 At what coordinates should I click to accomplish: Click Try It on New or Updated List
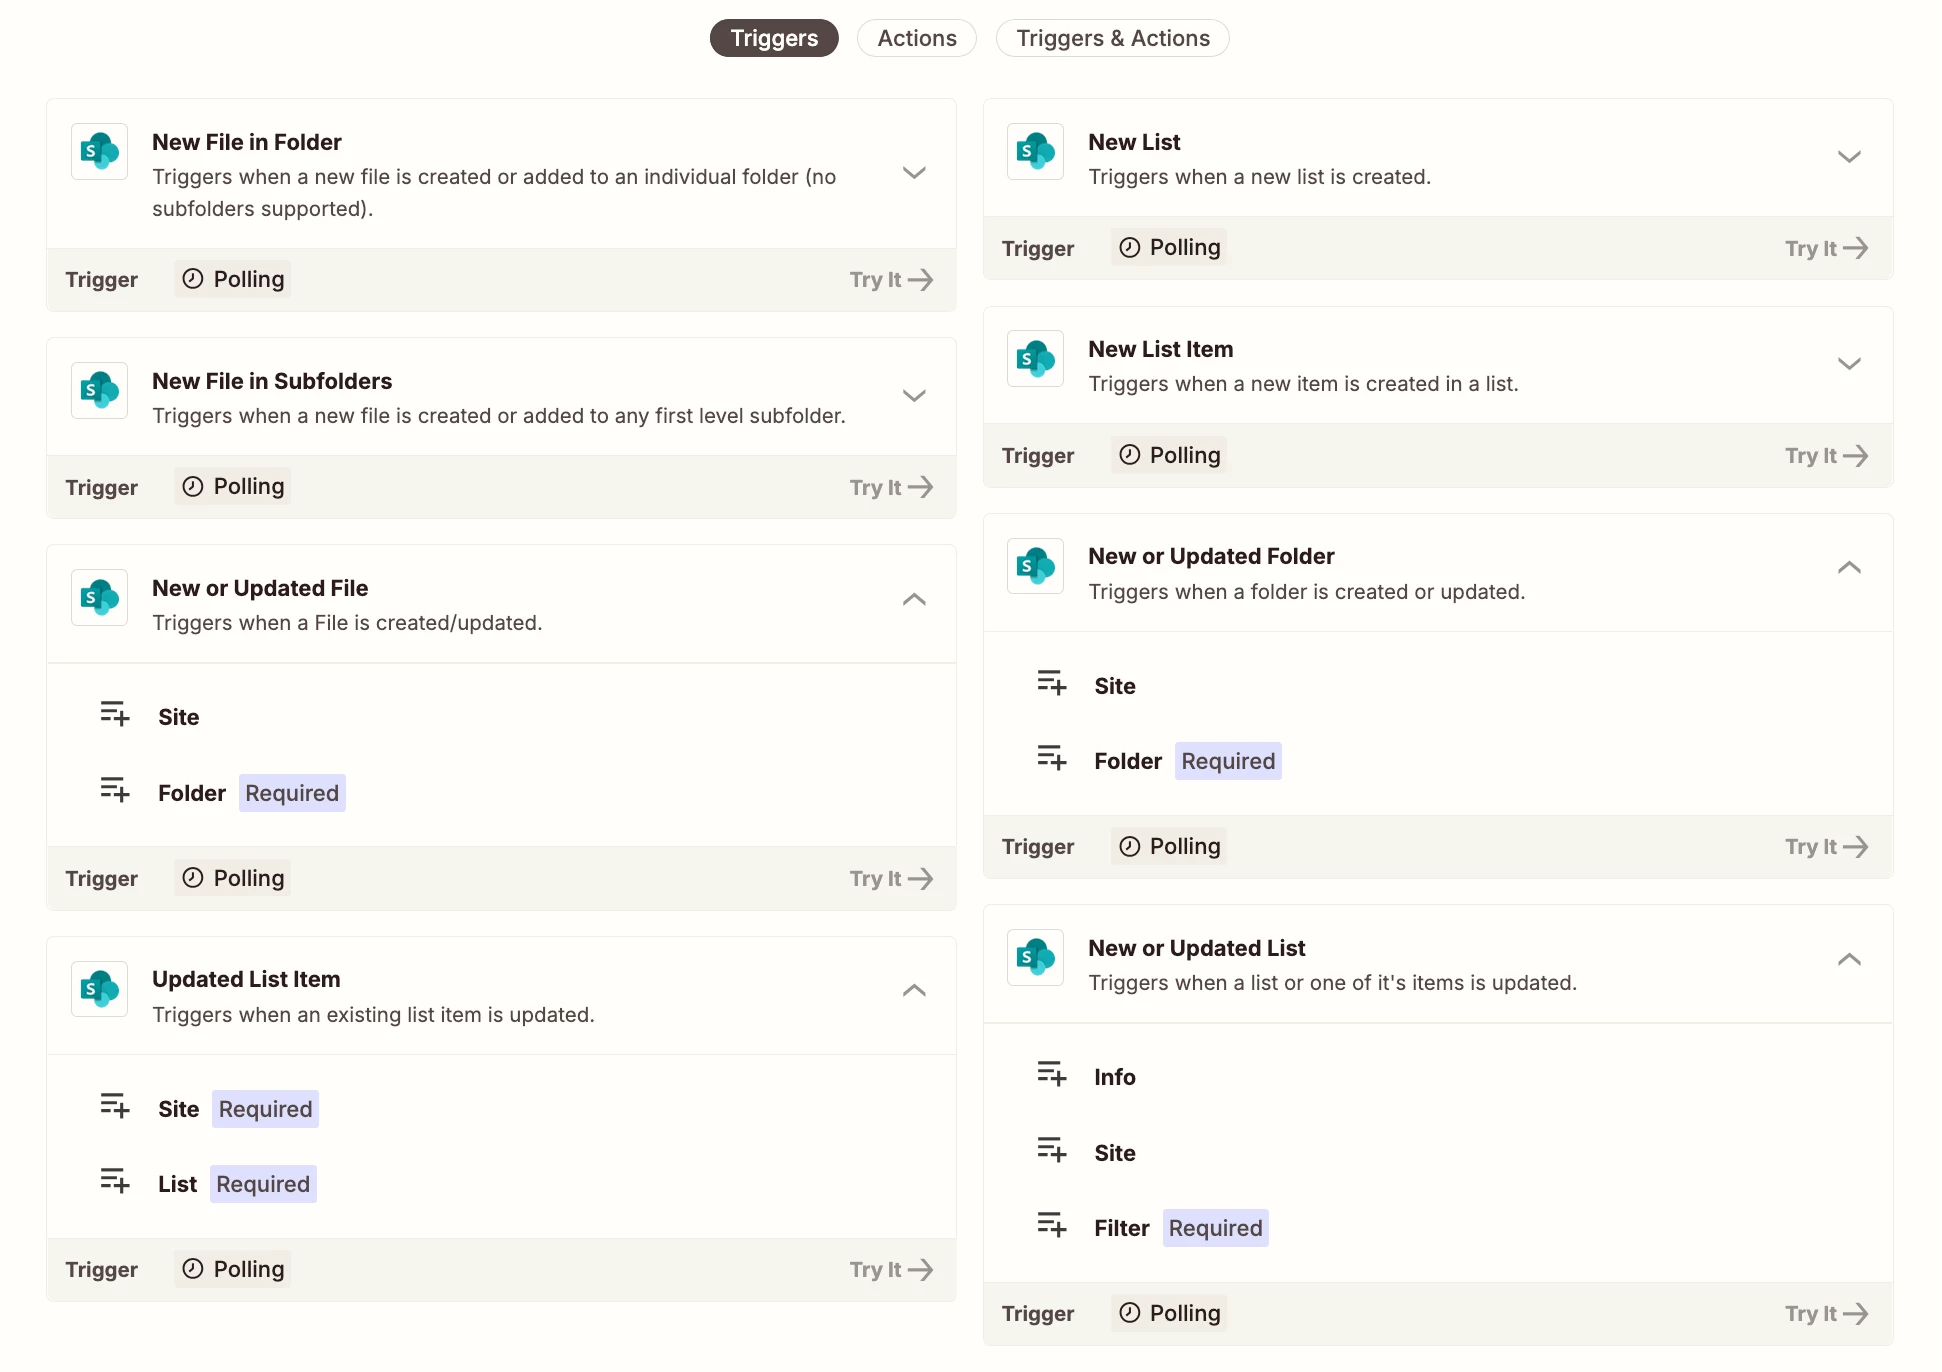click(1827, 1313)
